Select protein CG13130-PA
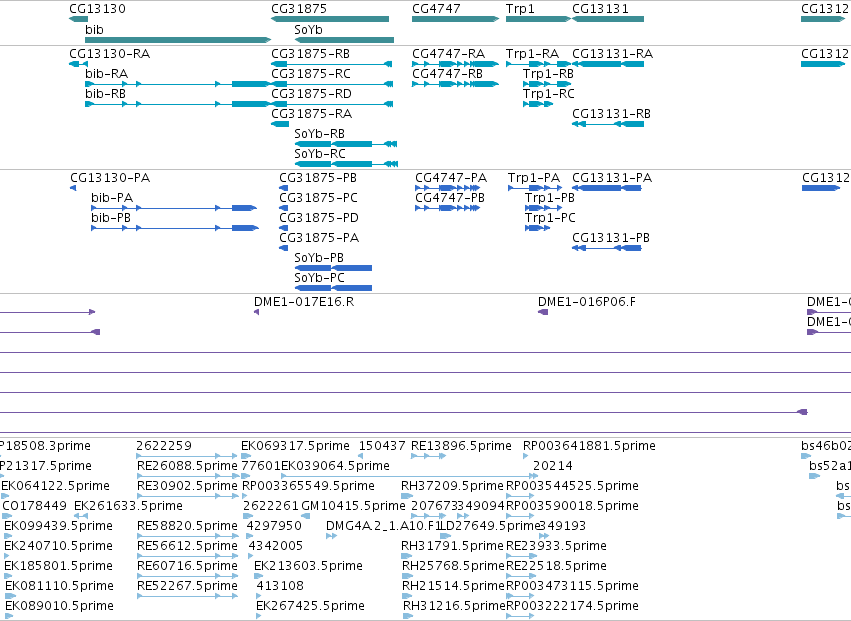 tap(110, 178)
